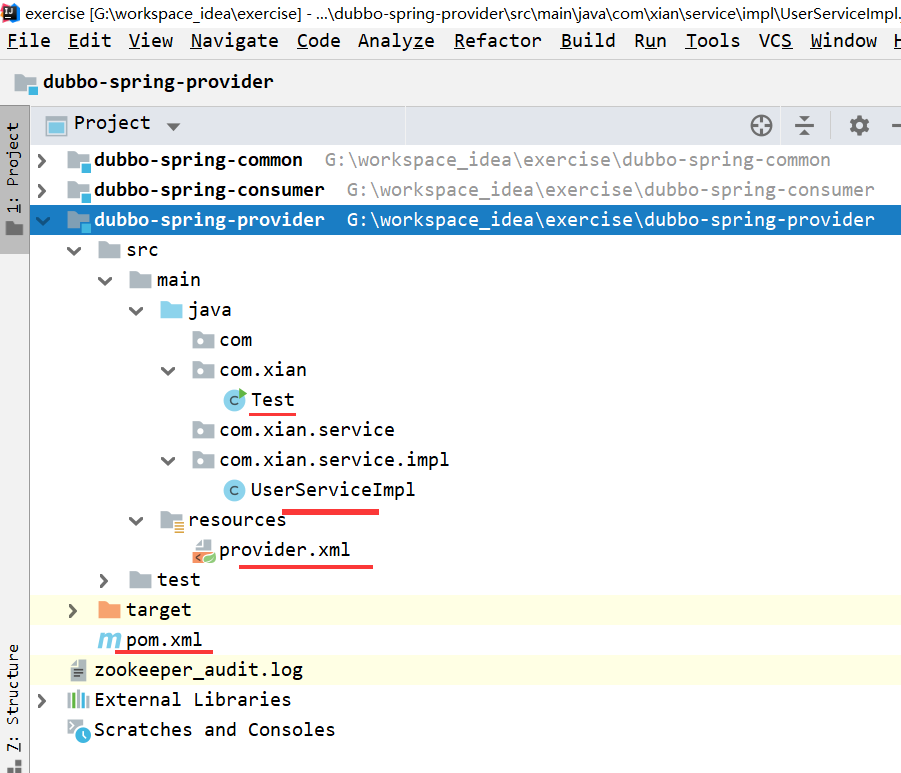
Task: Open the Refactor menu
Action: point(498,41)
